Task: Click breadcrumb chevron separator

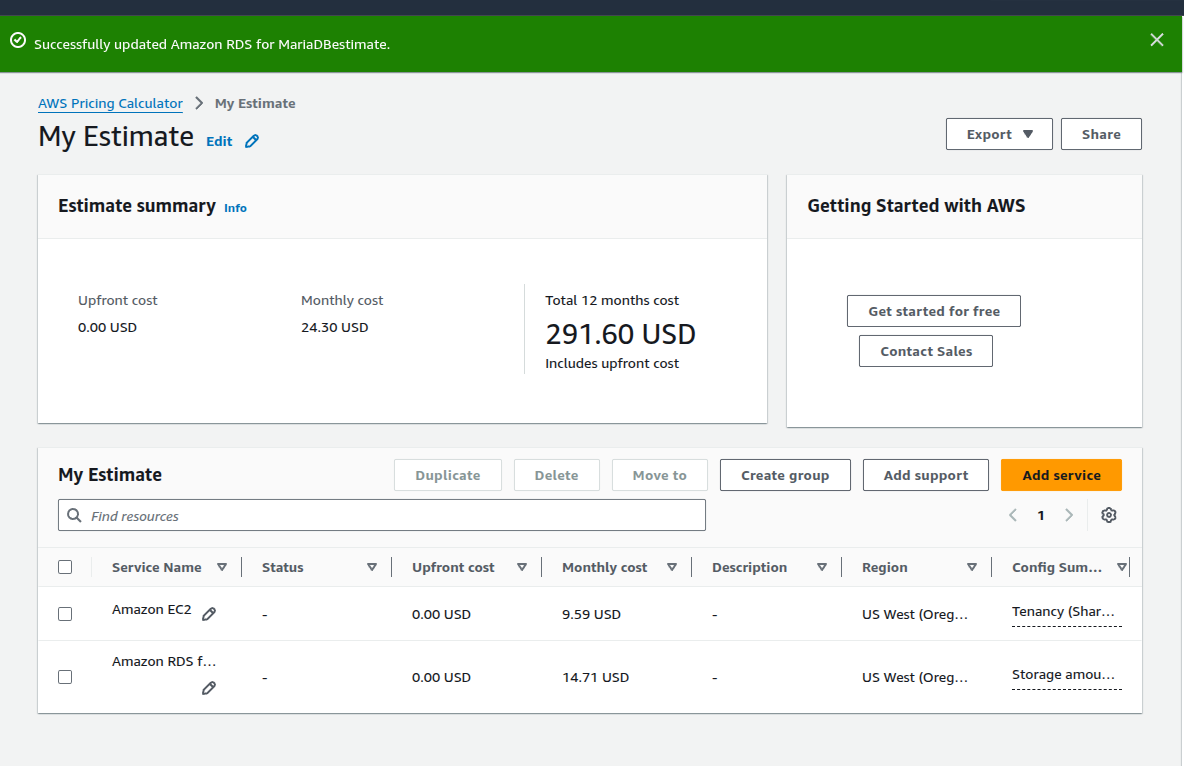Action: coord(199,103)
